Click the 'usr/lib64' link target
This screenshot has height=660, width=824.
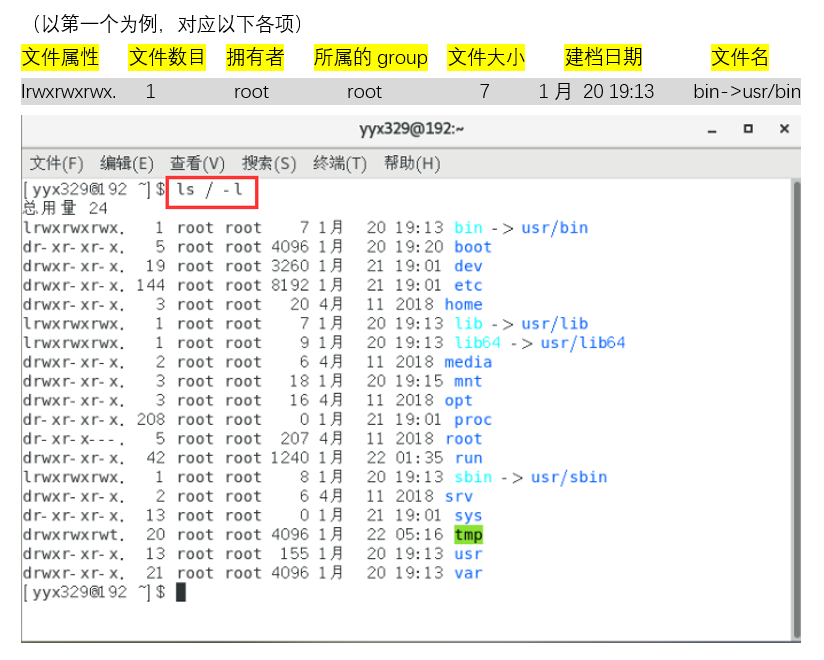pyautogui.click(x=583, y=343)
